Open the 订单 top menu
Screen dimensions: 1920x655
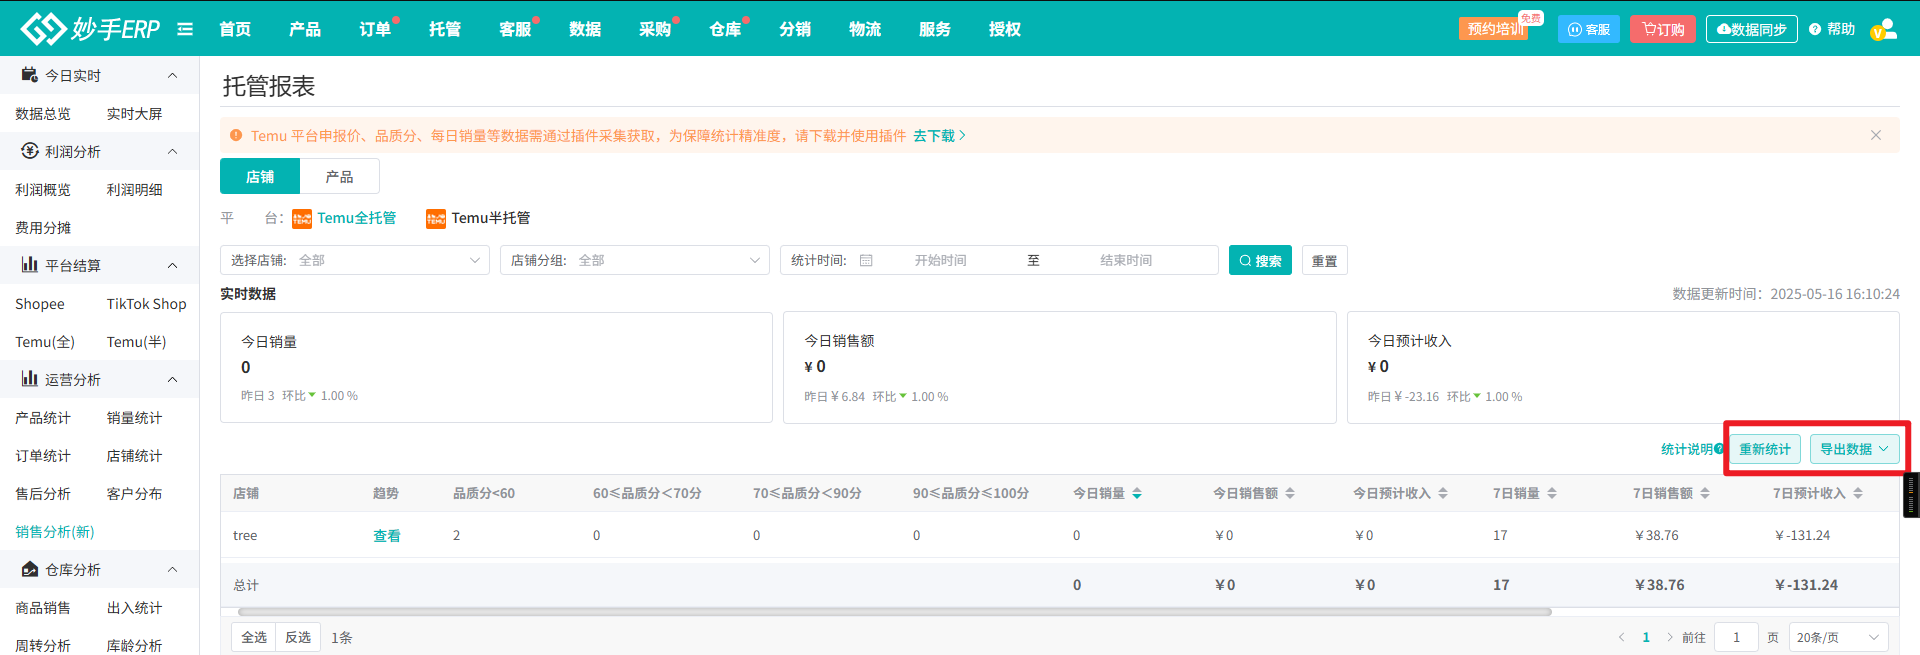(375, 29)
